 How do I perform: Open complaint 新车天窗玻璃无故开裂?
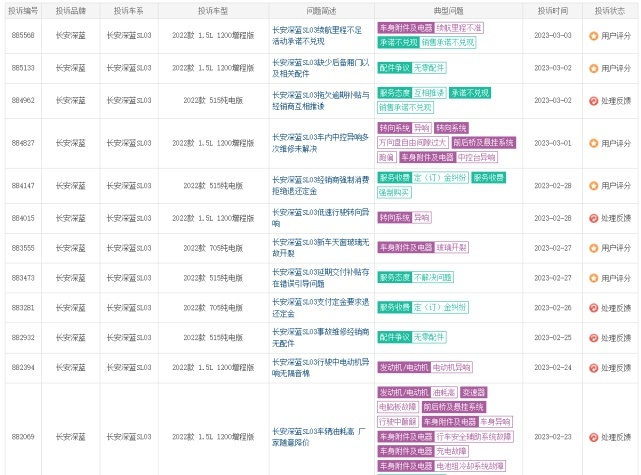(320, 247)
